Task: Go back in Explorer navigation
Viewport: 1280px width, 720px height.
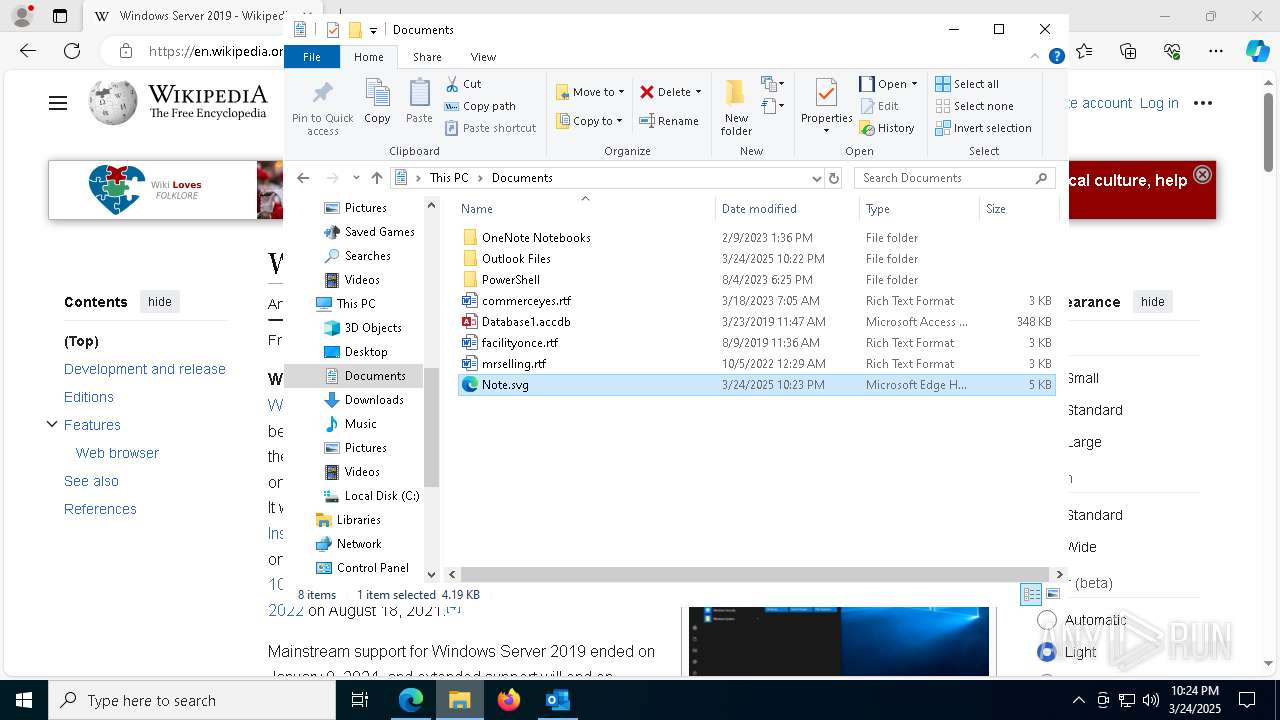Action: pos(303,178)
